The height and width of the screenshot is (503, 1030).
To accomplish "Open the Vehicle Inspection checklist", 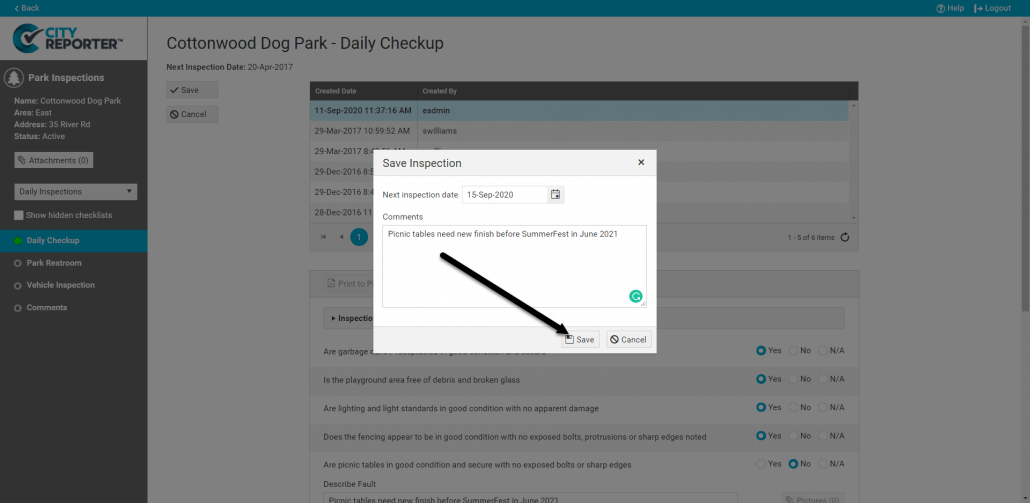I will pyautogui.click(x=60, y=285).
